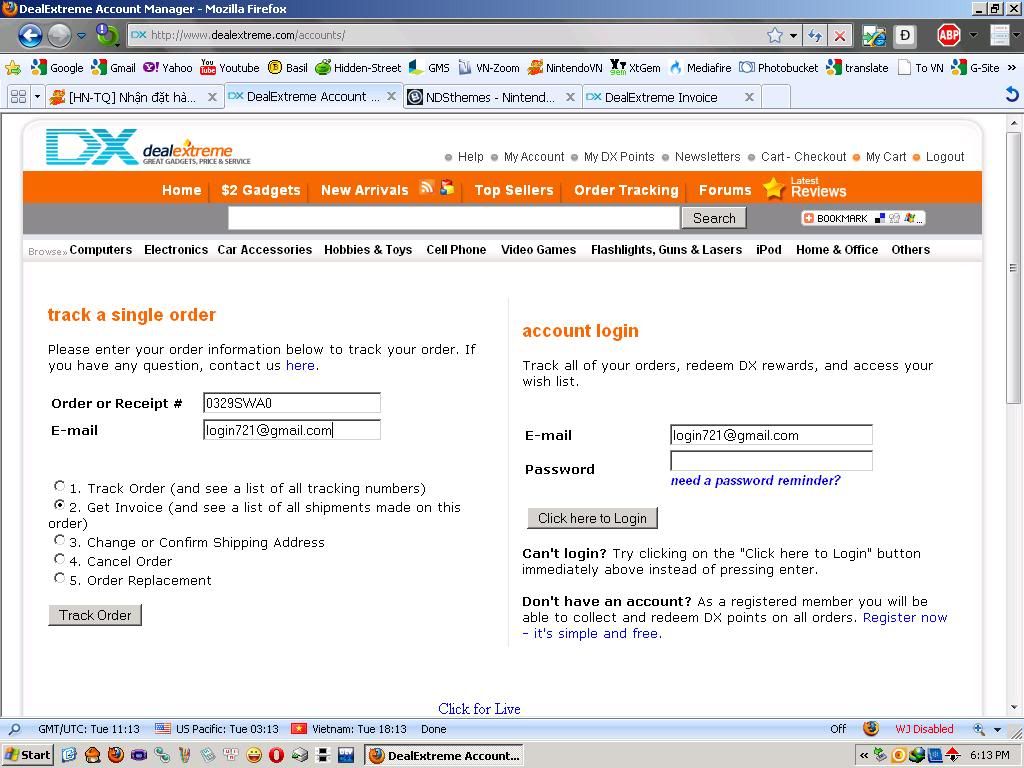The width and height of the screenshot is (1024, 768).
Task: Open the Youtube bookmark
Action: (x=230, y=67)
